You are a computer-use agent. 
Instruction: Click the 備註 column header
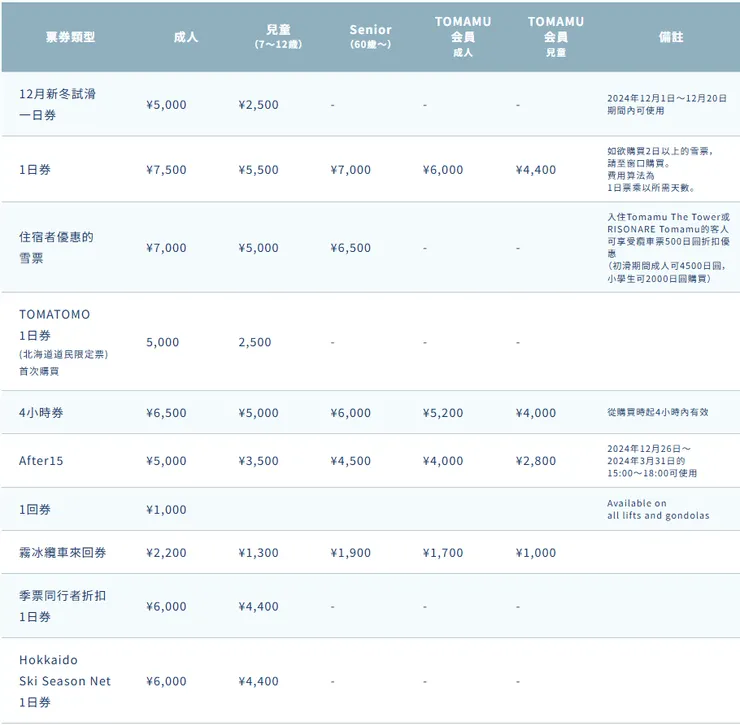click(x=671, y=37)
